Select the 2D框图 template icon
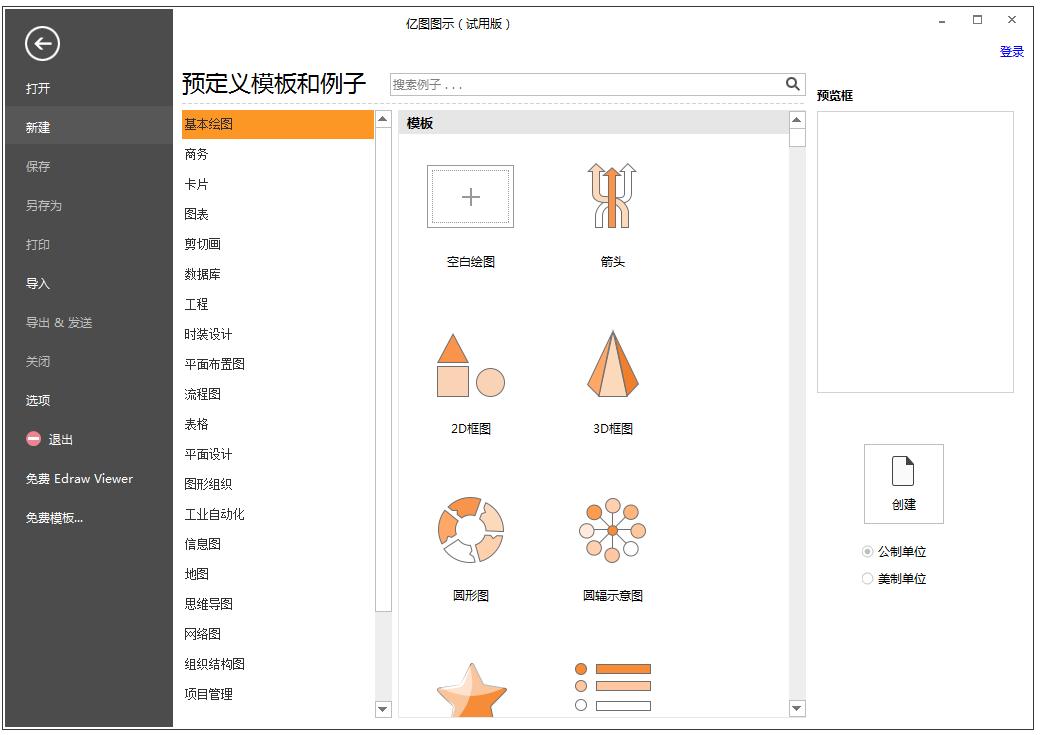The width and height of the screenshot is (1041, 735). point(469,370)
